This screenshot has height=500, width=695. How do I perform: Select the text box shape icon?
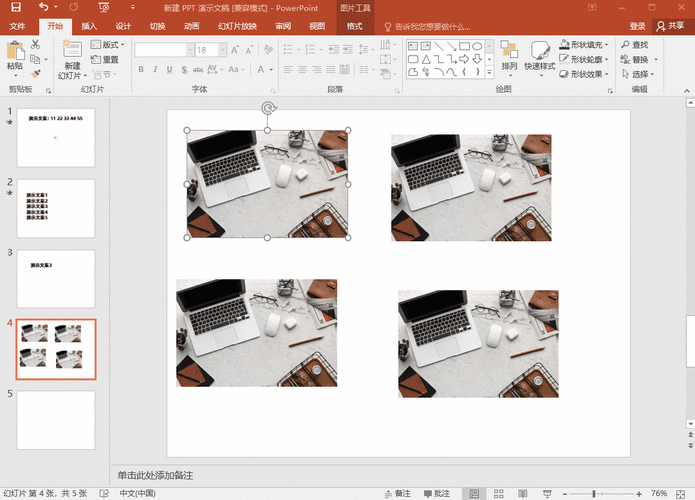click(413, 46)
